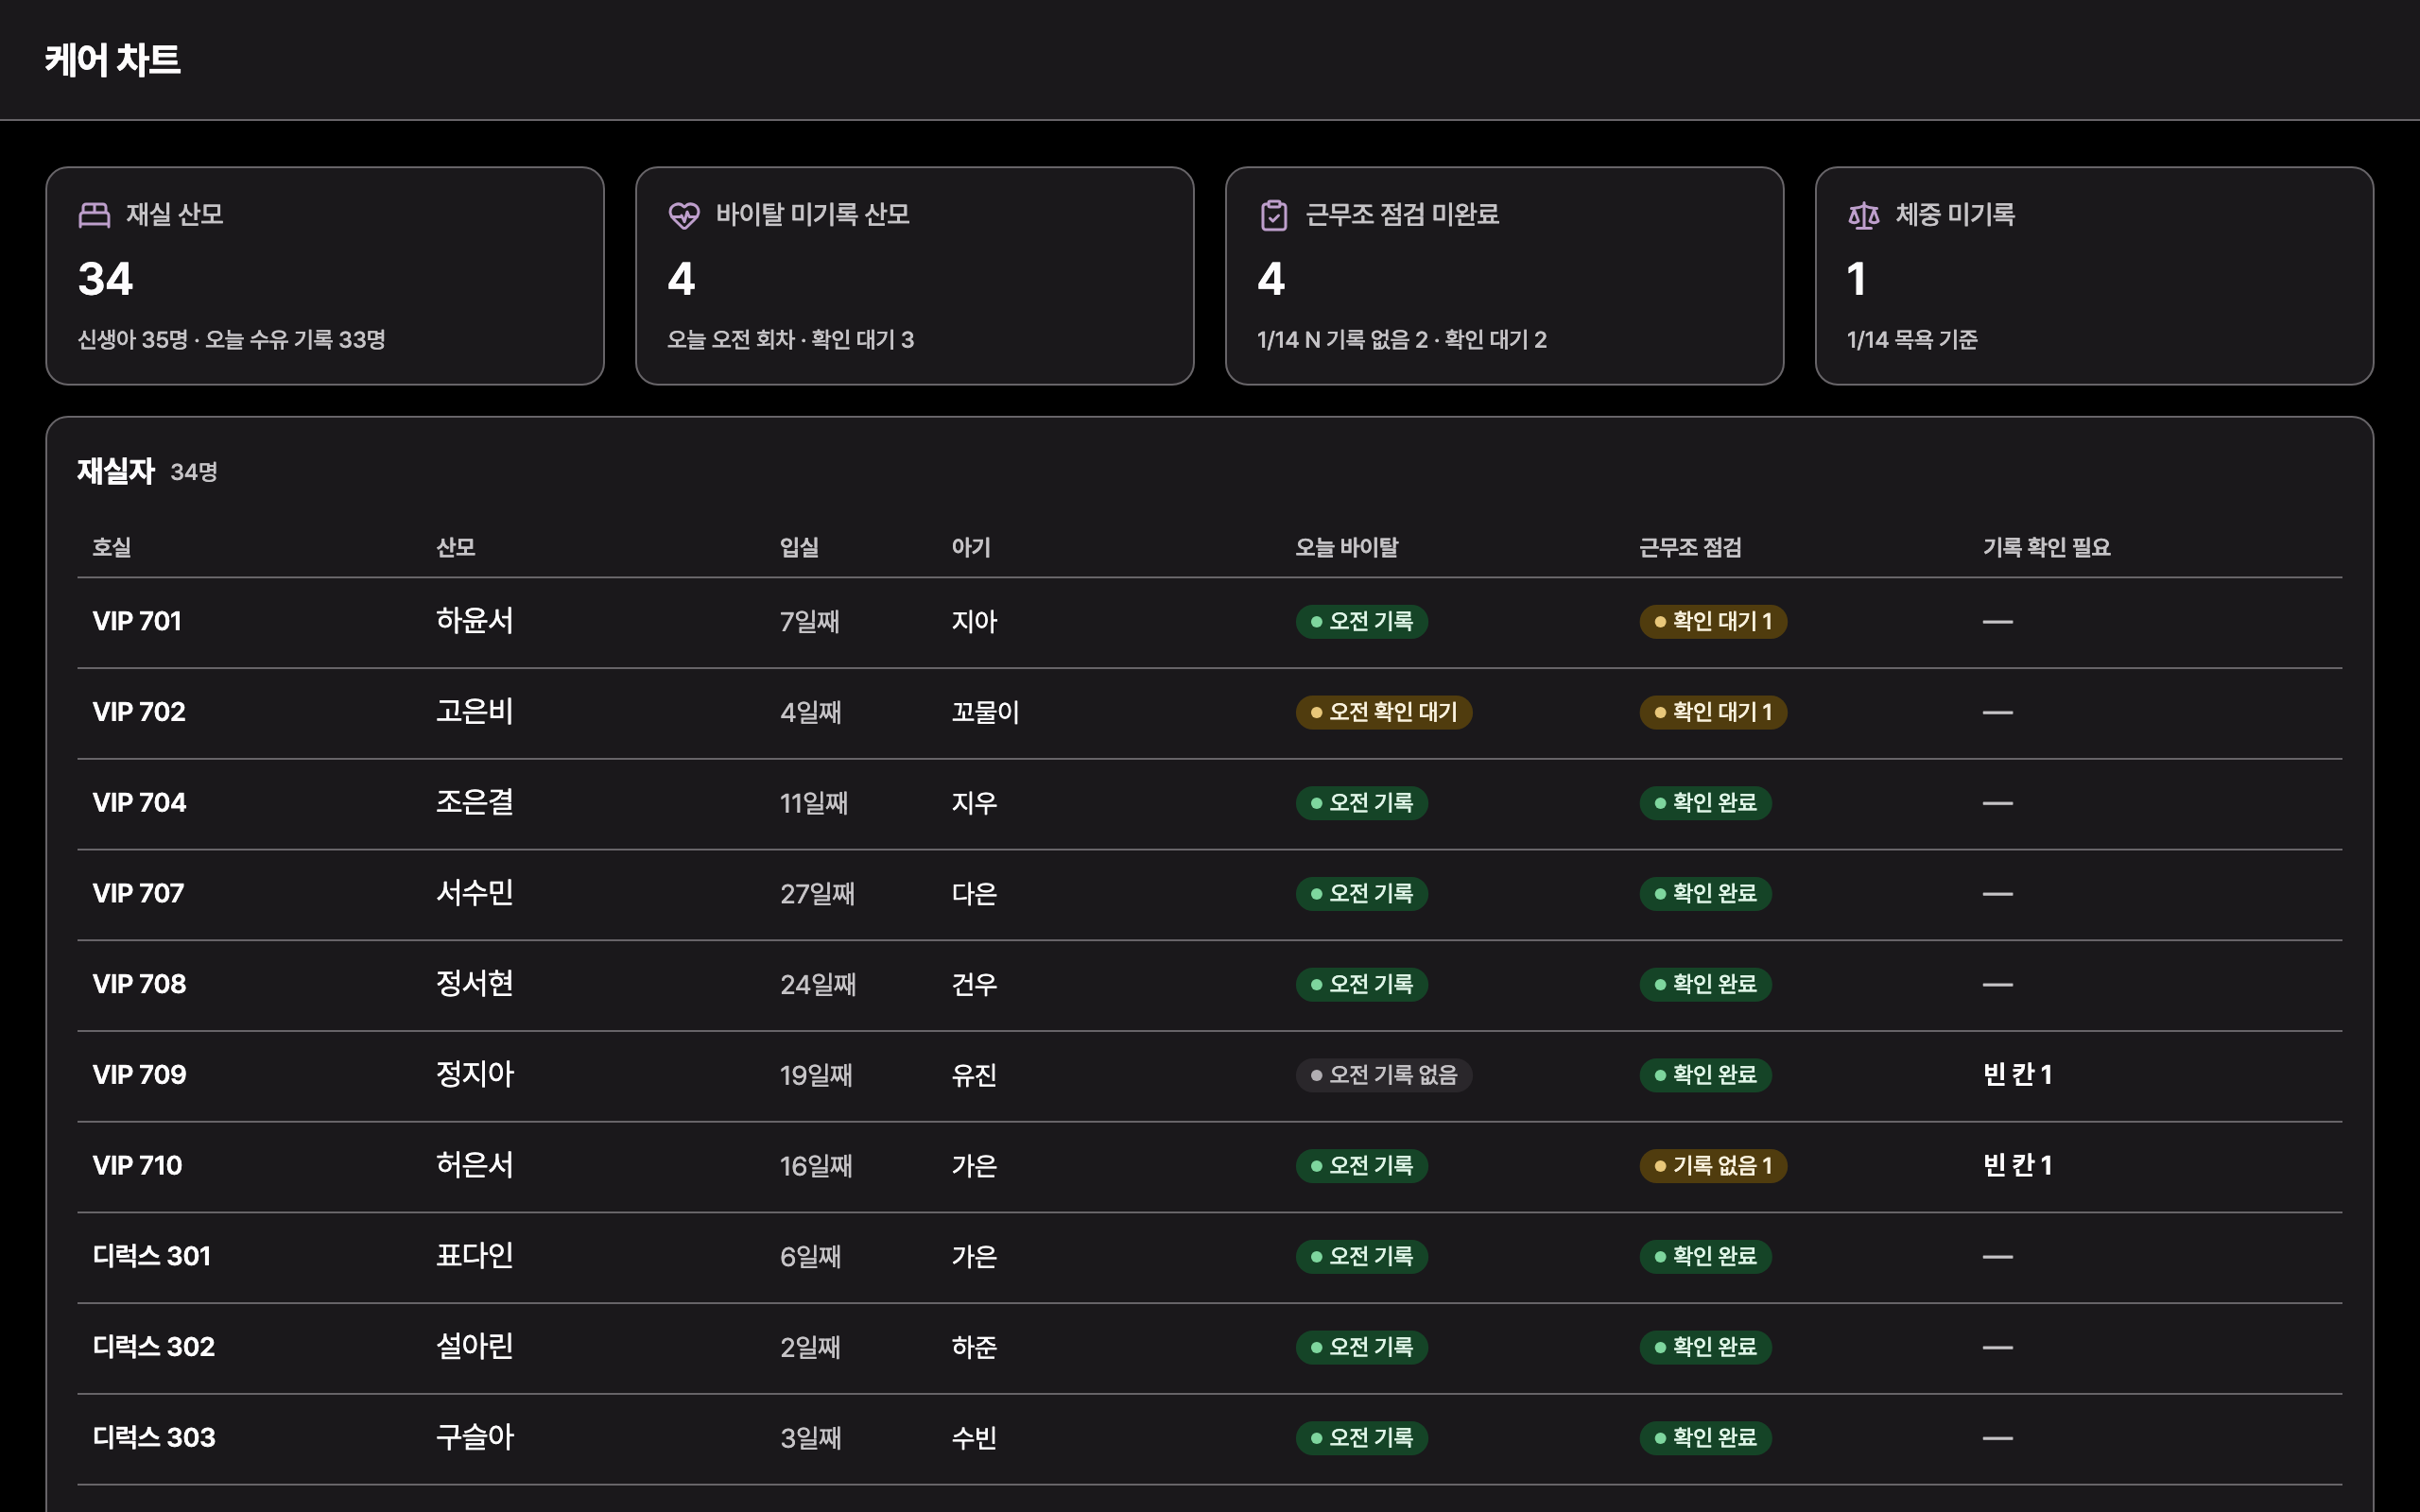Click the 확인 완료 badge for VIP 704
Viewport: 2420px width, 1512px height.
pyautogui.click(x=1706, y=803)
